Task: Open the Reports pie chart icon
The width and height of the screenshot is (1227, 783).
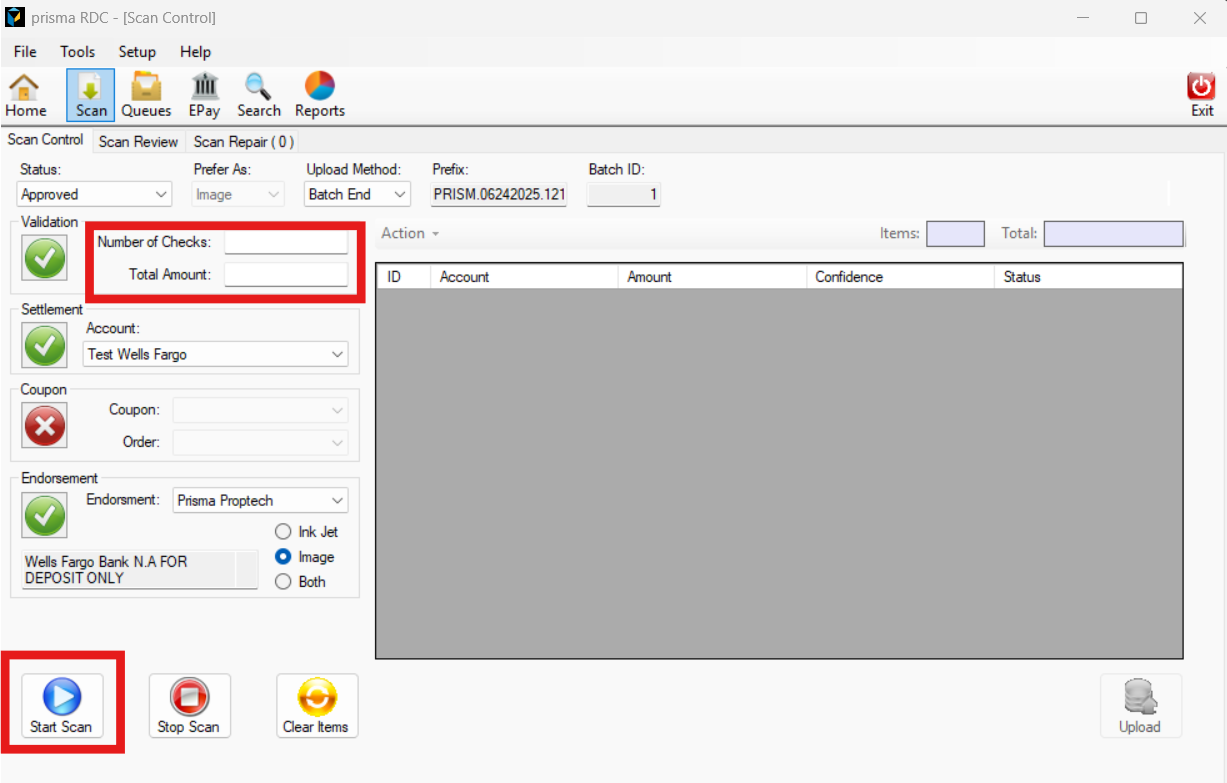Action: click(x=320, y=95)
